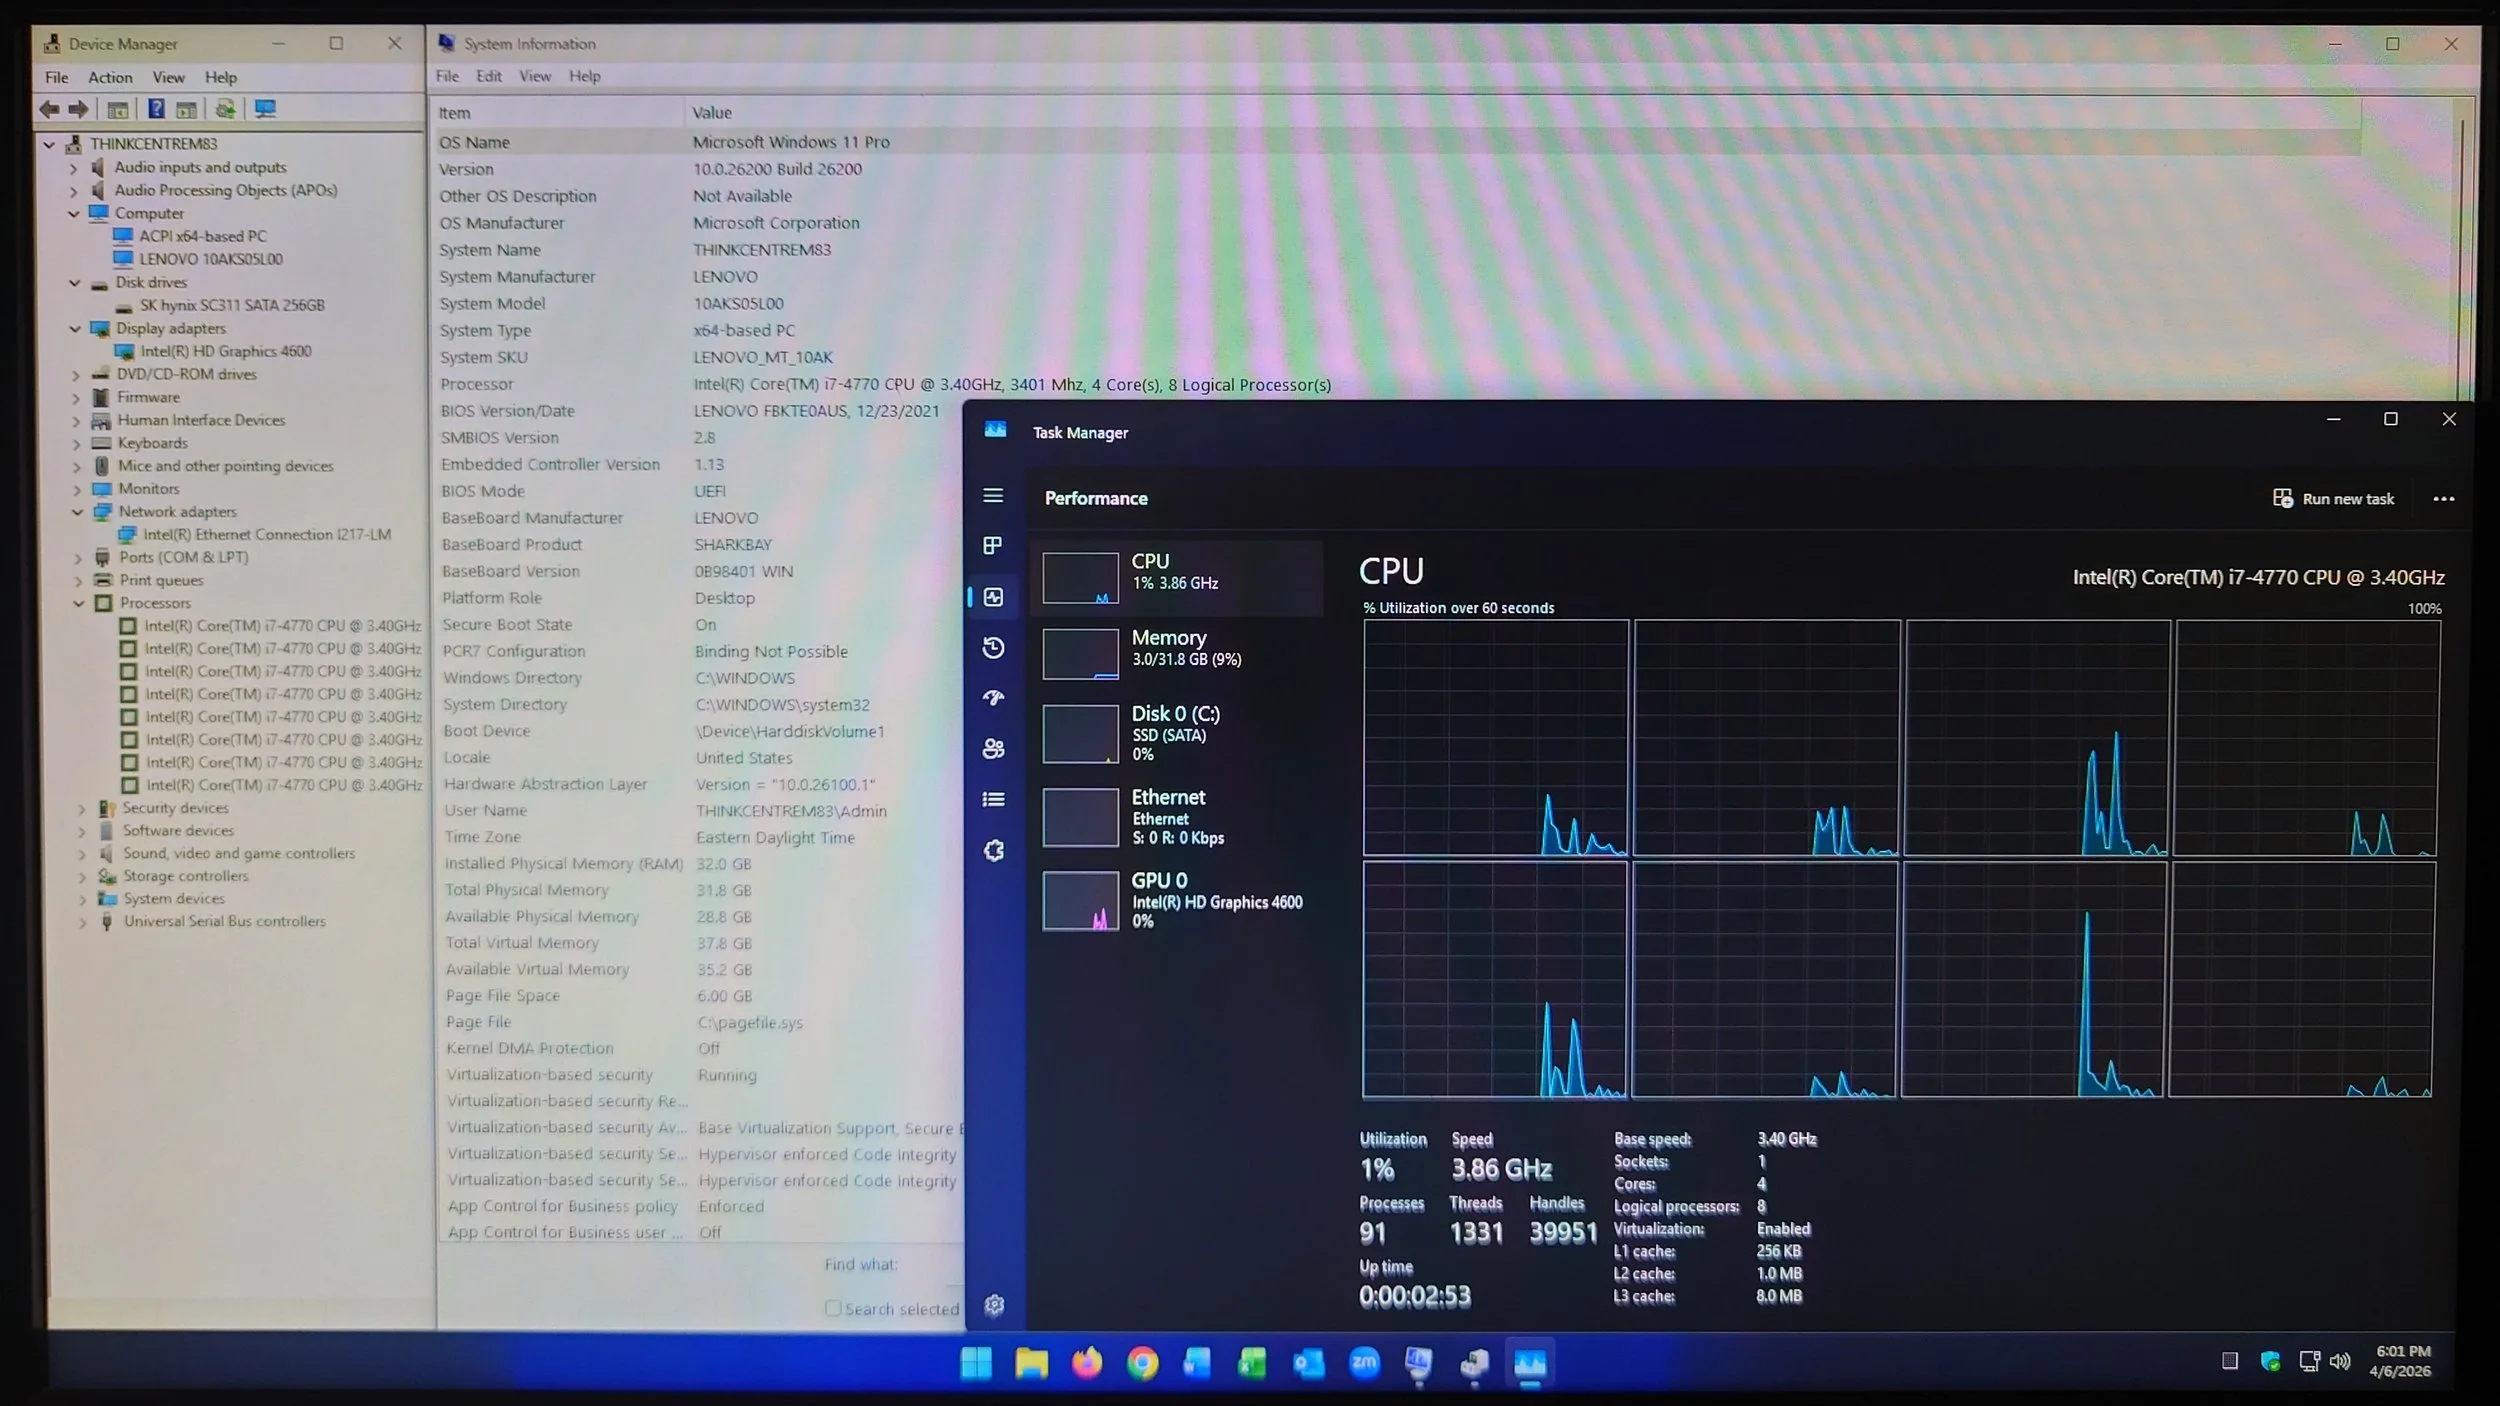Click Run new task in Task Manager
2500x1406 pixels.
coord(2334,498)
